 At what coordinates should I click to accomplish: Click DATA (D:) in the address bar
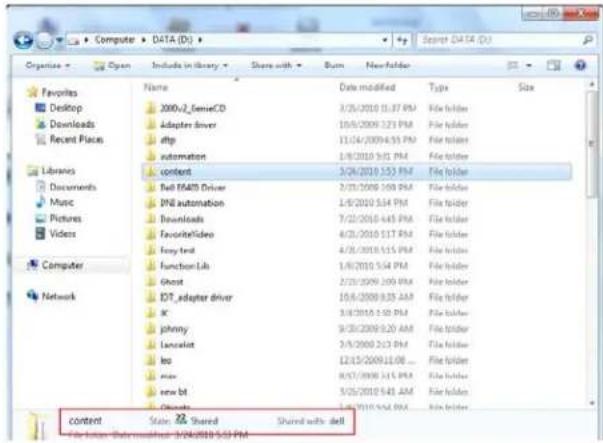[172, 40]
